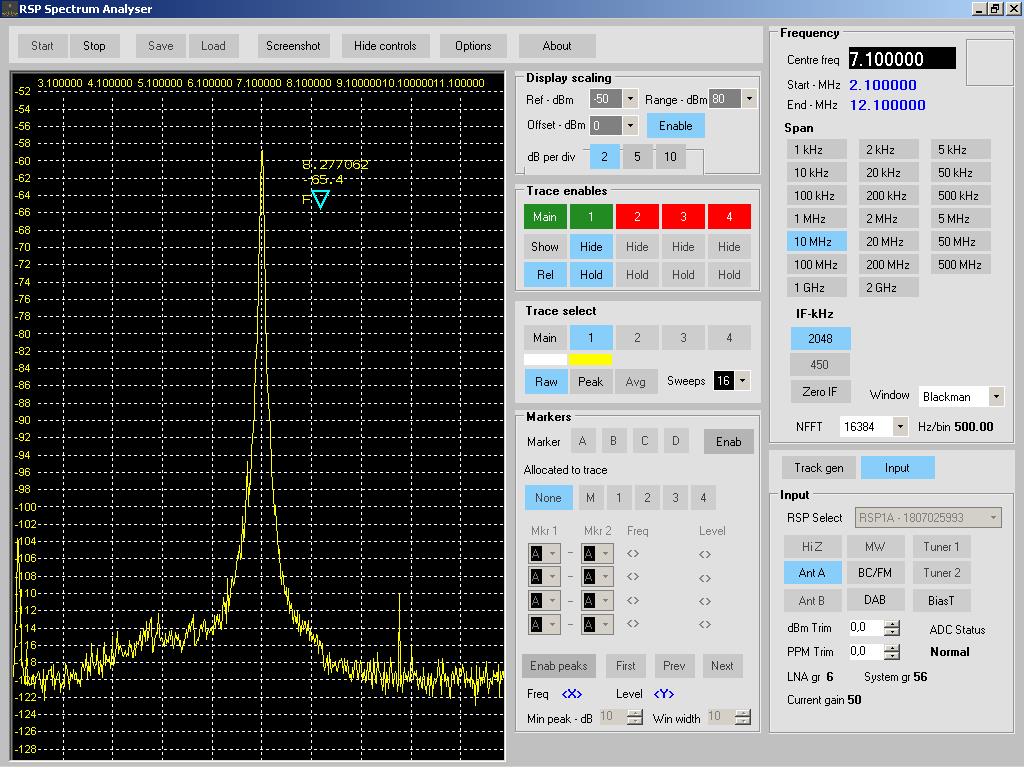Screen dimensions: 1024x768
Task: Allocate marker to trace M
Action: click(590, 498)
